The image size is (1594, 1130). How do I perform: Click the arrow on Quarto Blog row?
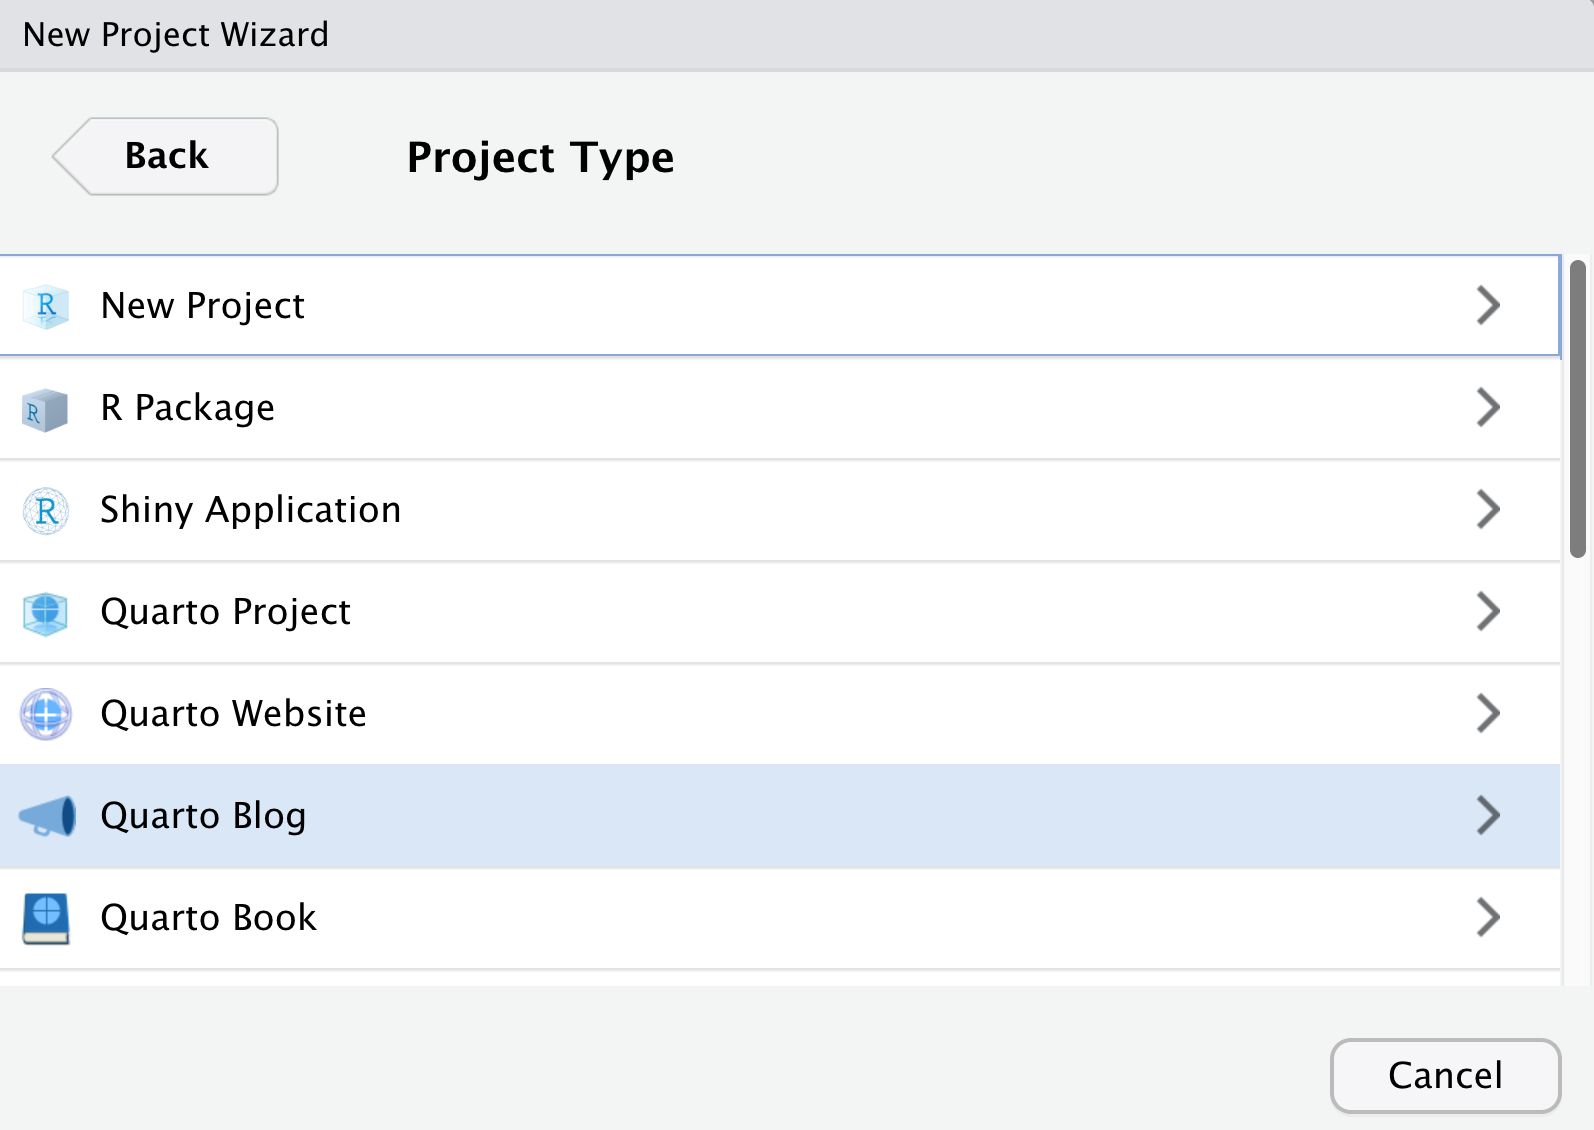pyautogui.click(x=1488, y=816)
